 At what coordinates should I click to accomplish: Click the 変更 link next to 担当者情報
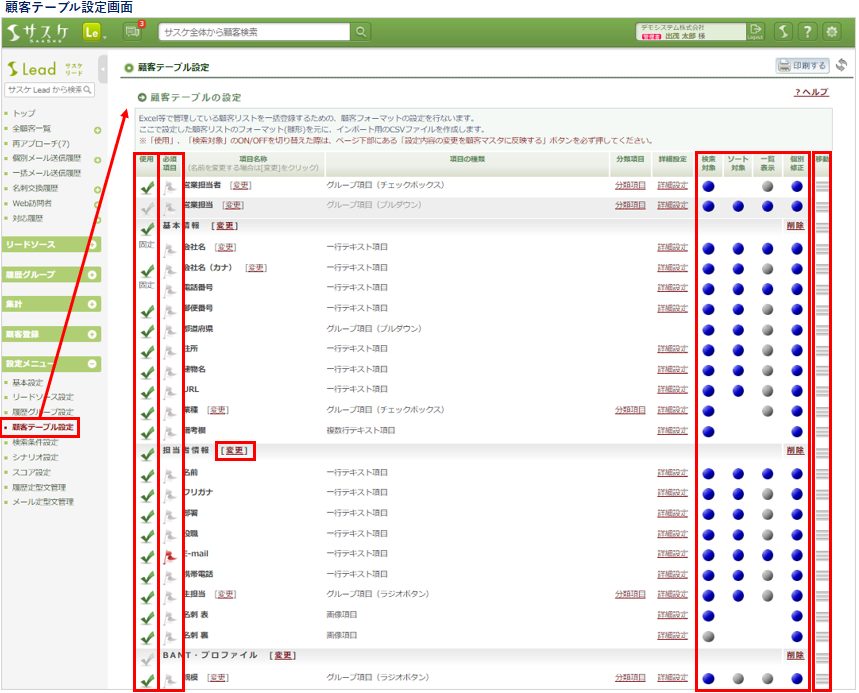(x=236, y=451)
